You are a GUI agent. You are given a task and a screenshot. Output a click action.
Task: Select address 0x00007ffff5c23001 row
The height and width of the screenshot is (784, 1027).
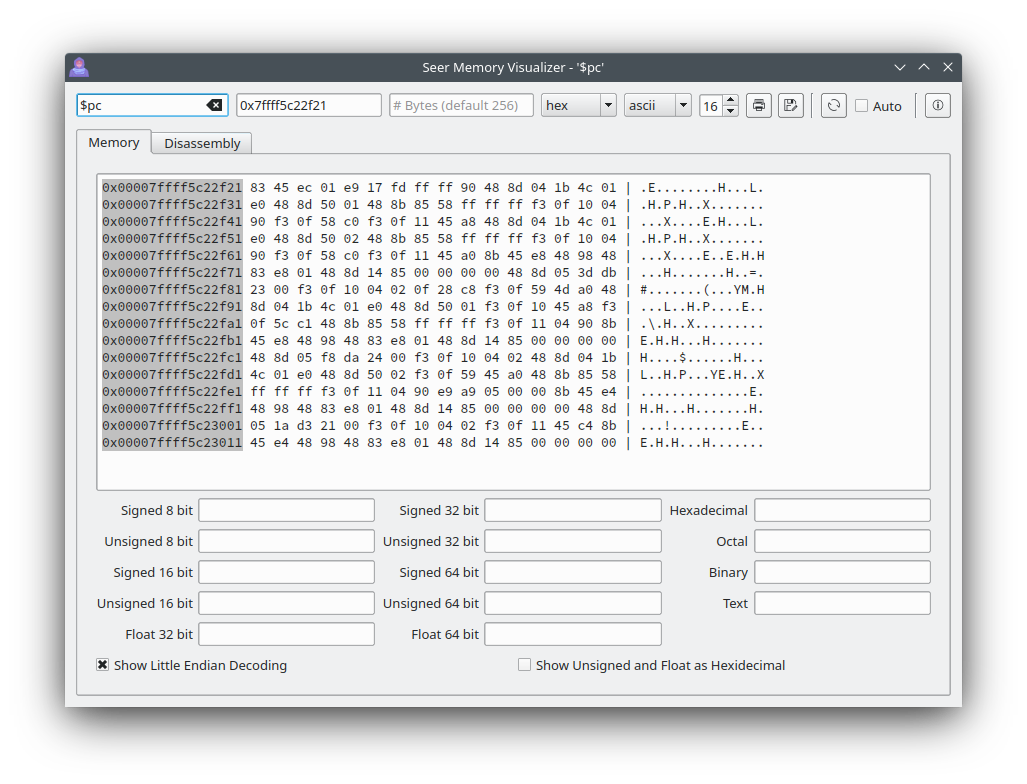click(172, 426)
